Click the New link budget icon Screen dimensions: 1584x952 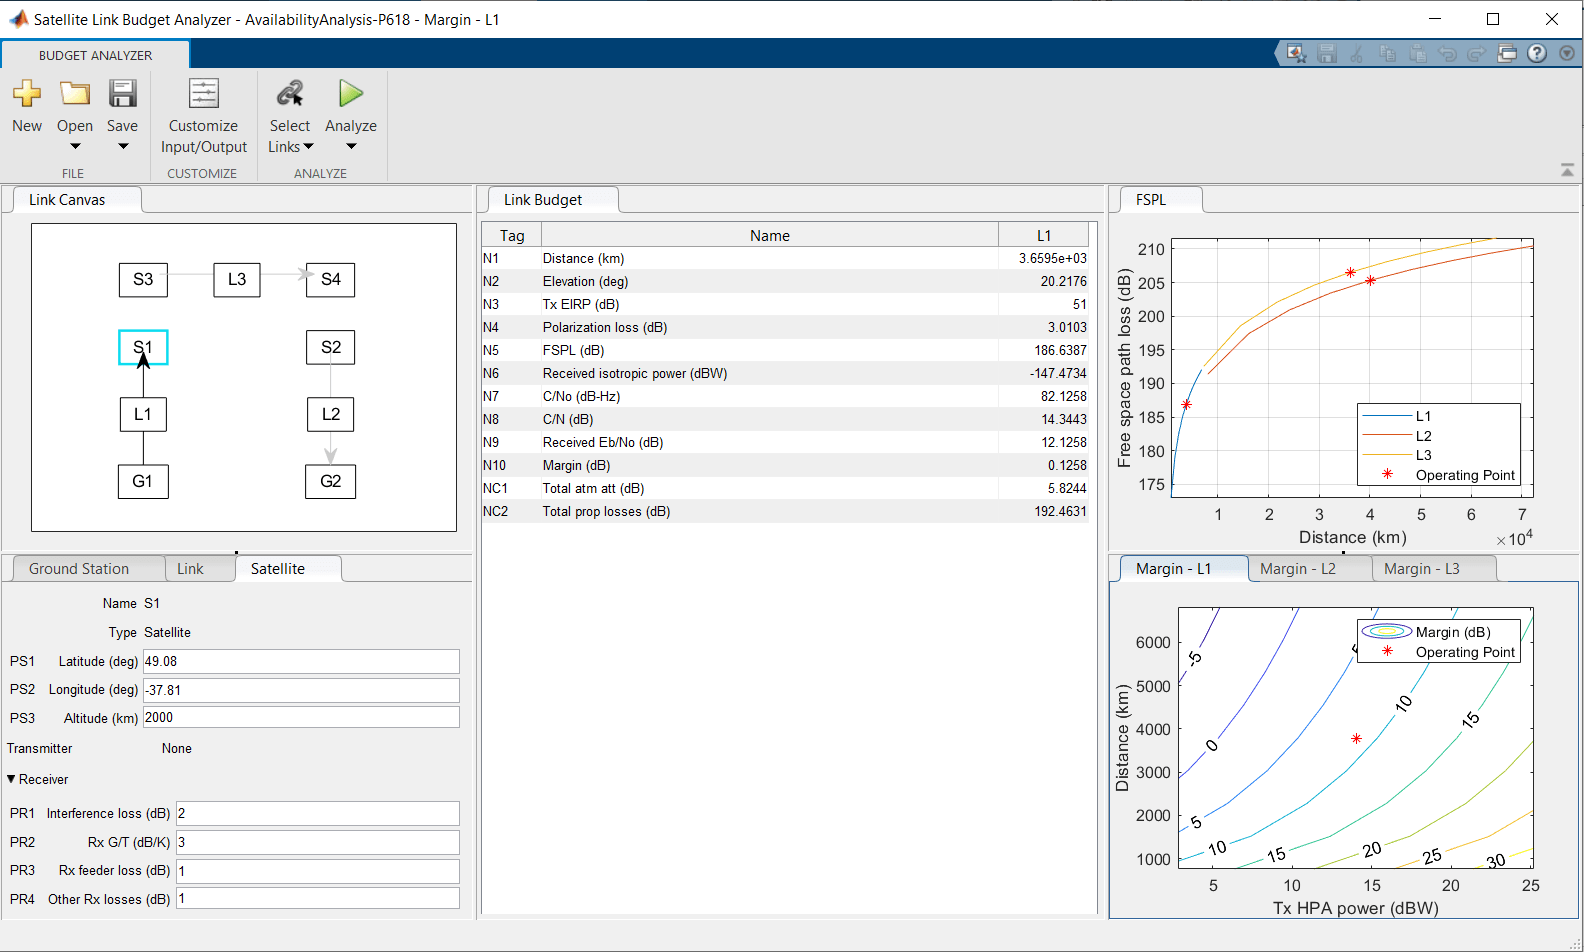[27, 94]
